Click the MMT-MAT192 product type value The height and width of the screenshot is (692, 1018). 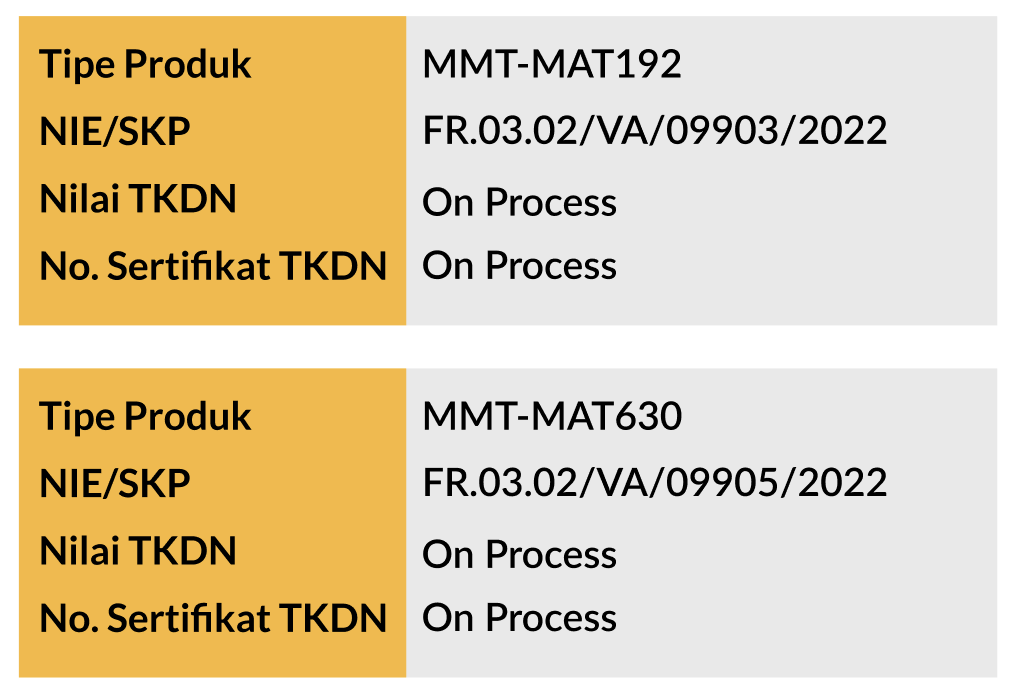[x=552, y=65]
